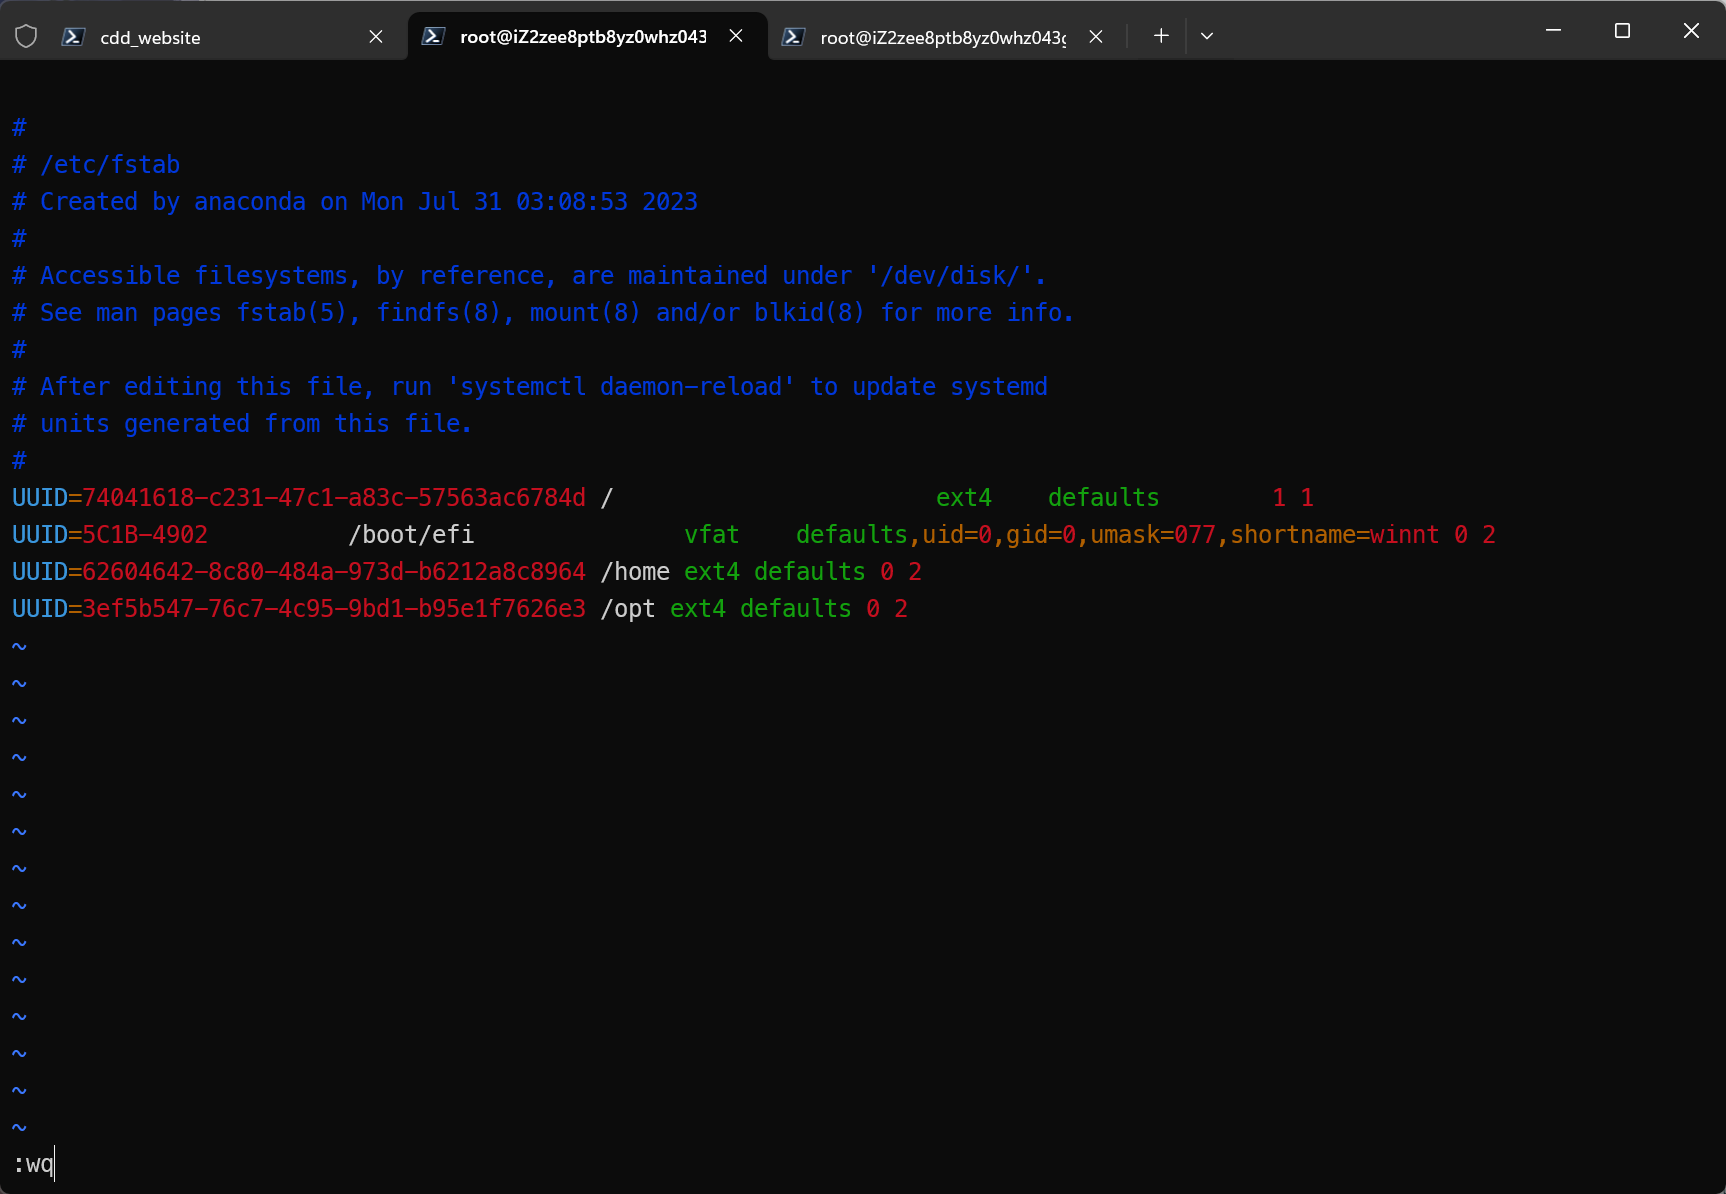The image size is (1726, 1194).
Task: Click the '# /etc/fstab' comment line
Action: click(x=96, y=165)
